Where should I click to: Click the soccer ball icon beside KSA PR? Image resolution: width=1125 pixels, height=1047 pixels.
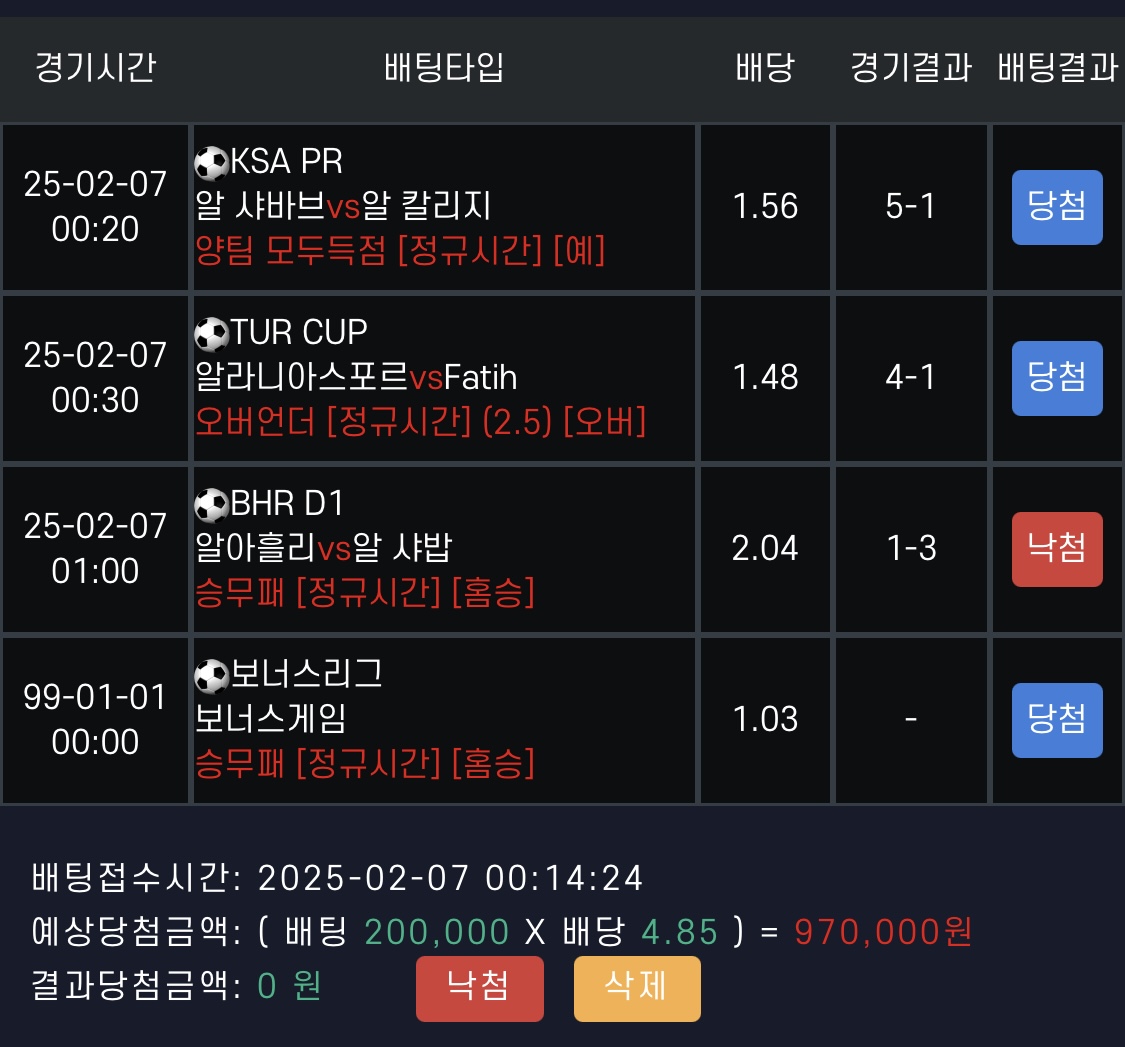click(x=211, y=162)
